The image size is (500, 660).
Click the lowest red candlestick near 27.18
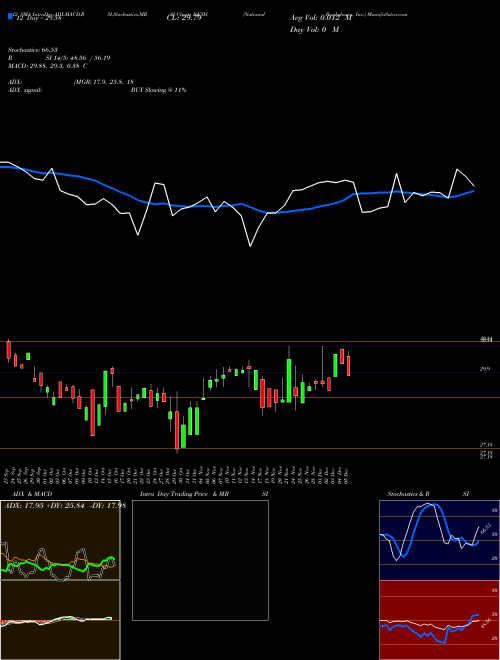coord(177,430)
